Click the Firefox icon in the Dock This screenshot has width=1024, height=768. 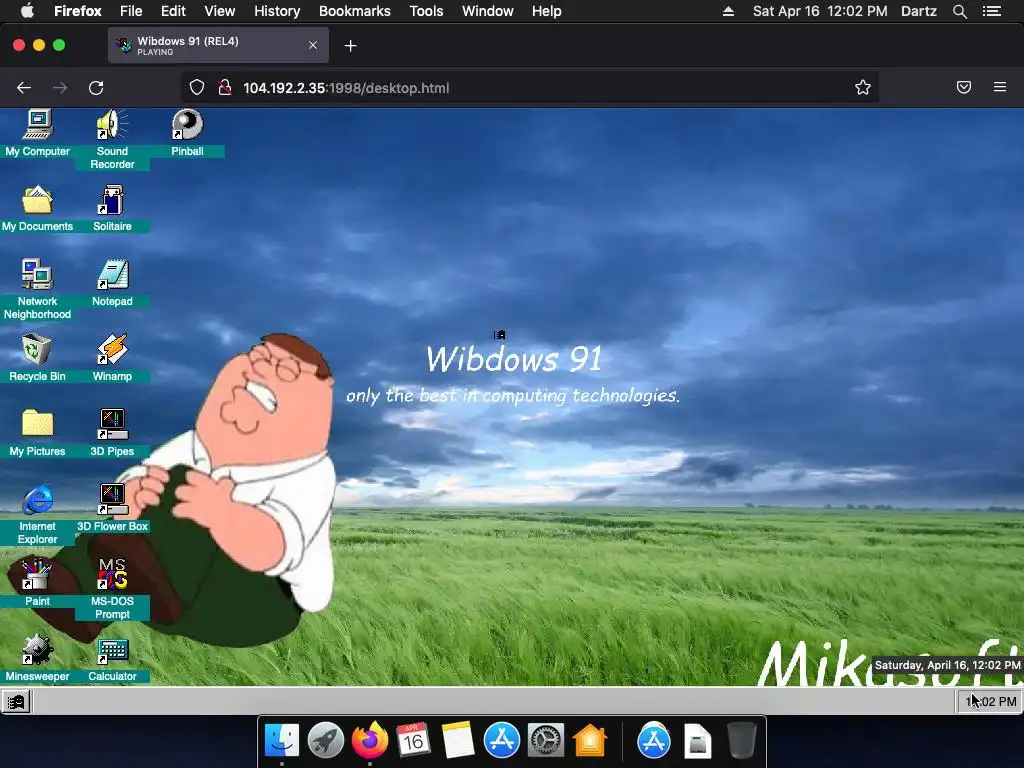pos(370,740)
